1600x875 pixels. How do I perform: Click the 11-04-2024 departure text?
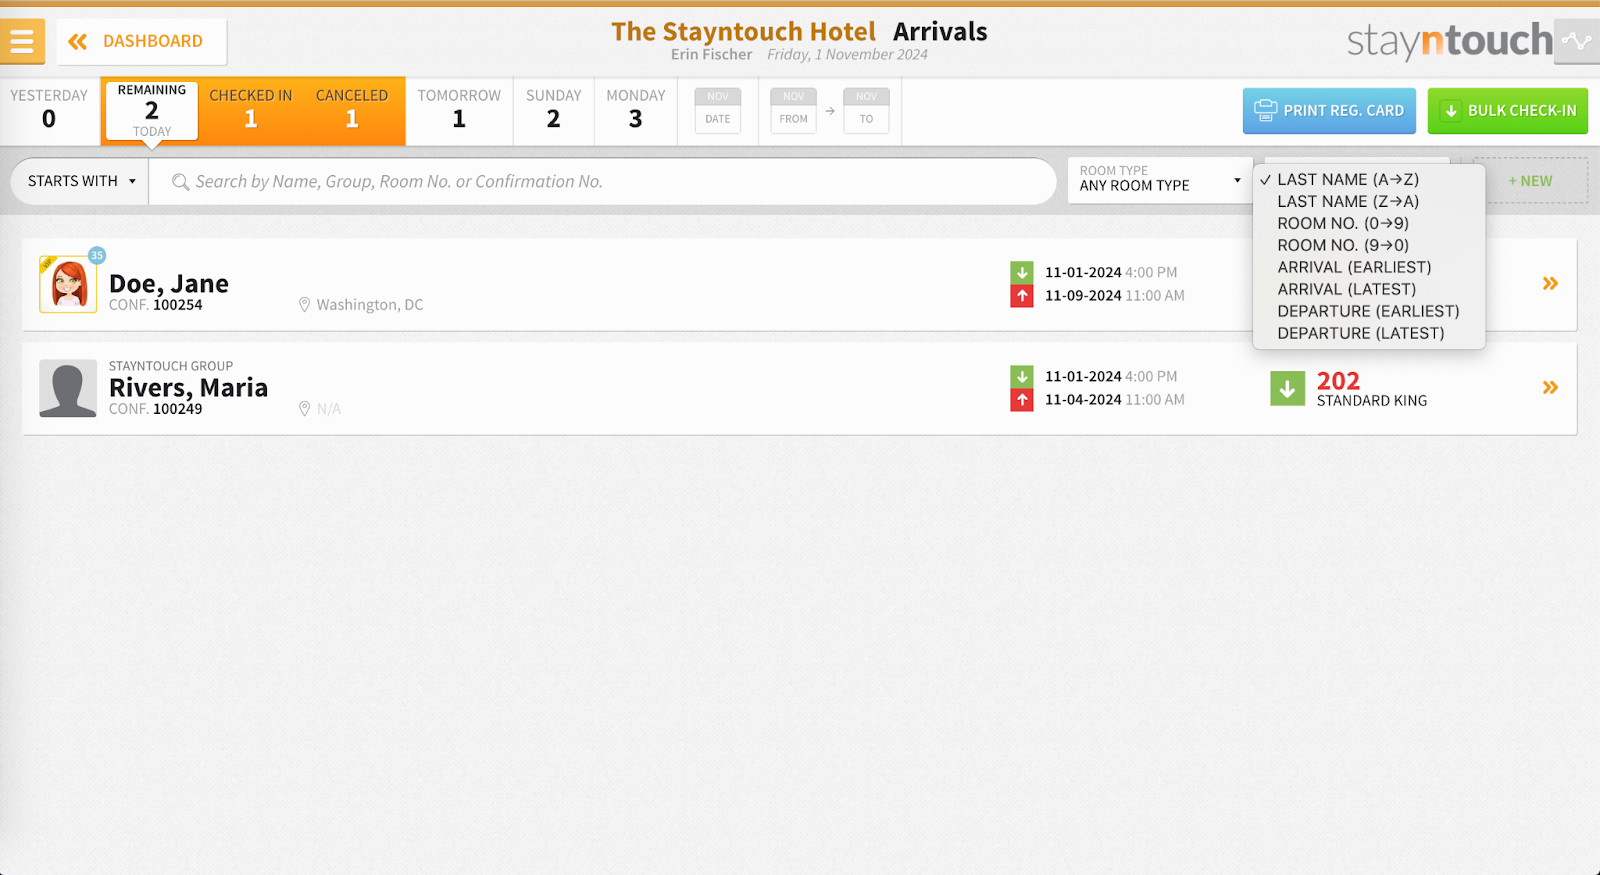click(1083, 400)
